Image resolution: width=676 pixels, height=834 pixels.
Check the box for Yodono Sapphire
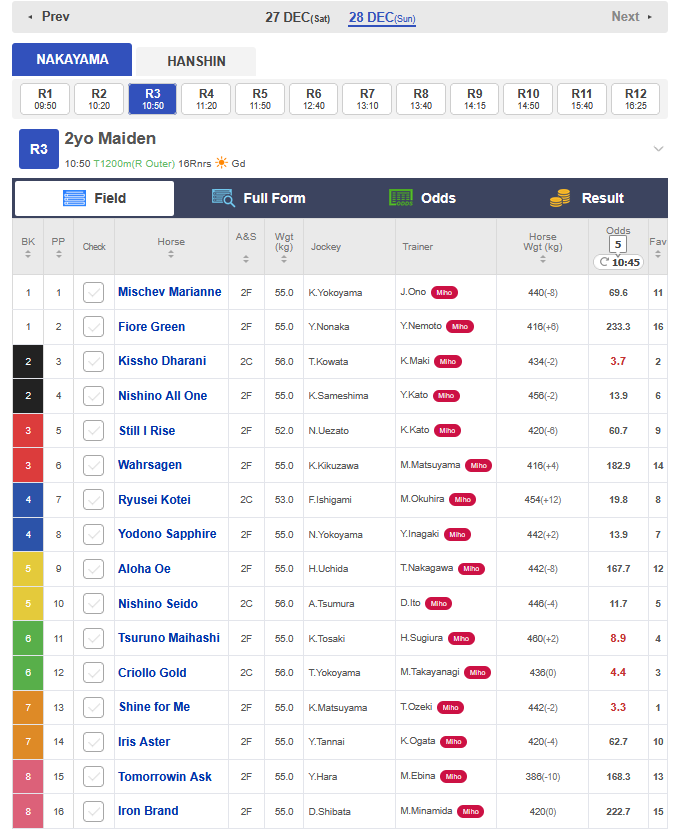point(94,535)
